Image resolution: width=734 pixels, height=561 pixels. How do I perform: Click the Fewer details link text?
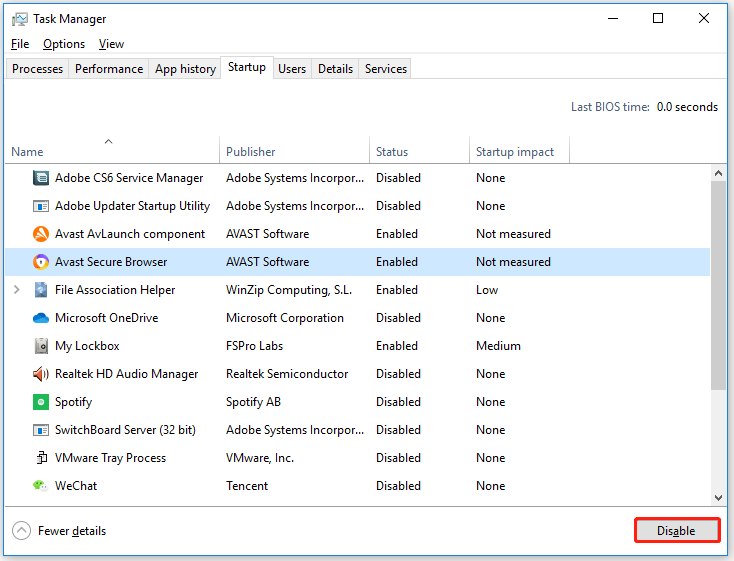pos(72,531)
